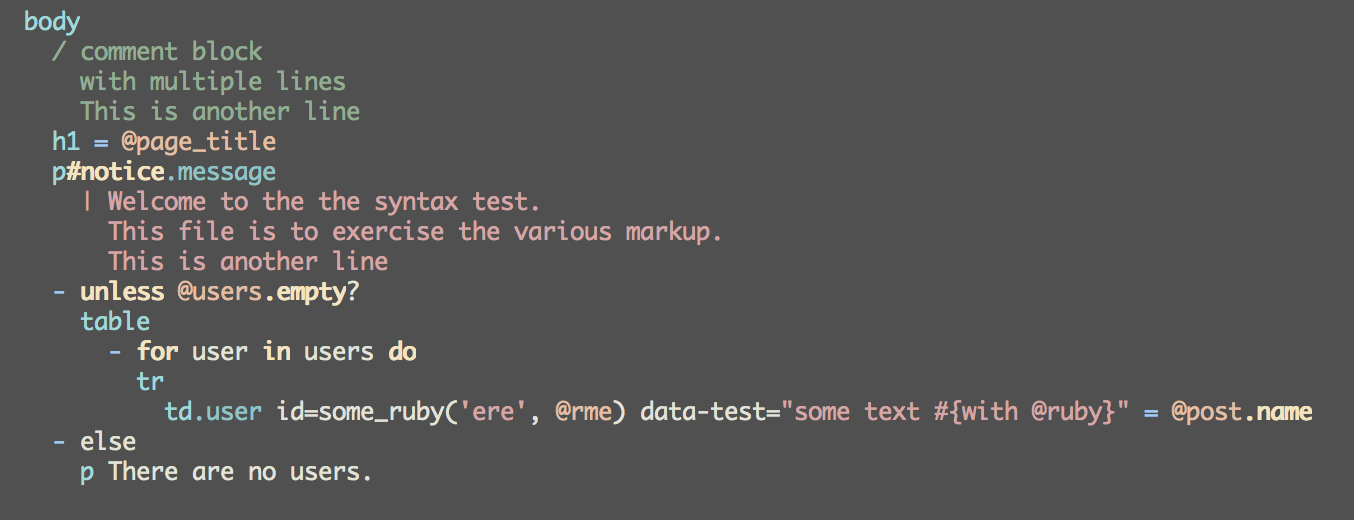Click the "data-test" attribute name

708,411
